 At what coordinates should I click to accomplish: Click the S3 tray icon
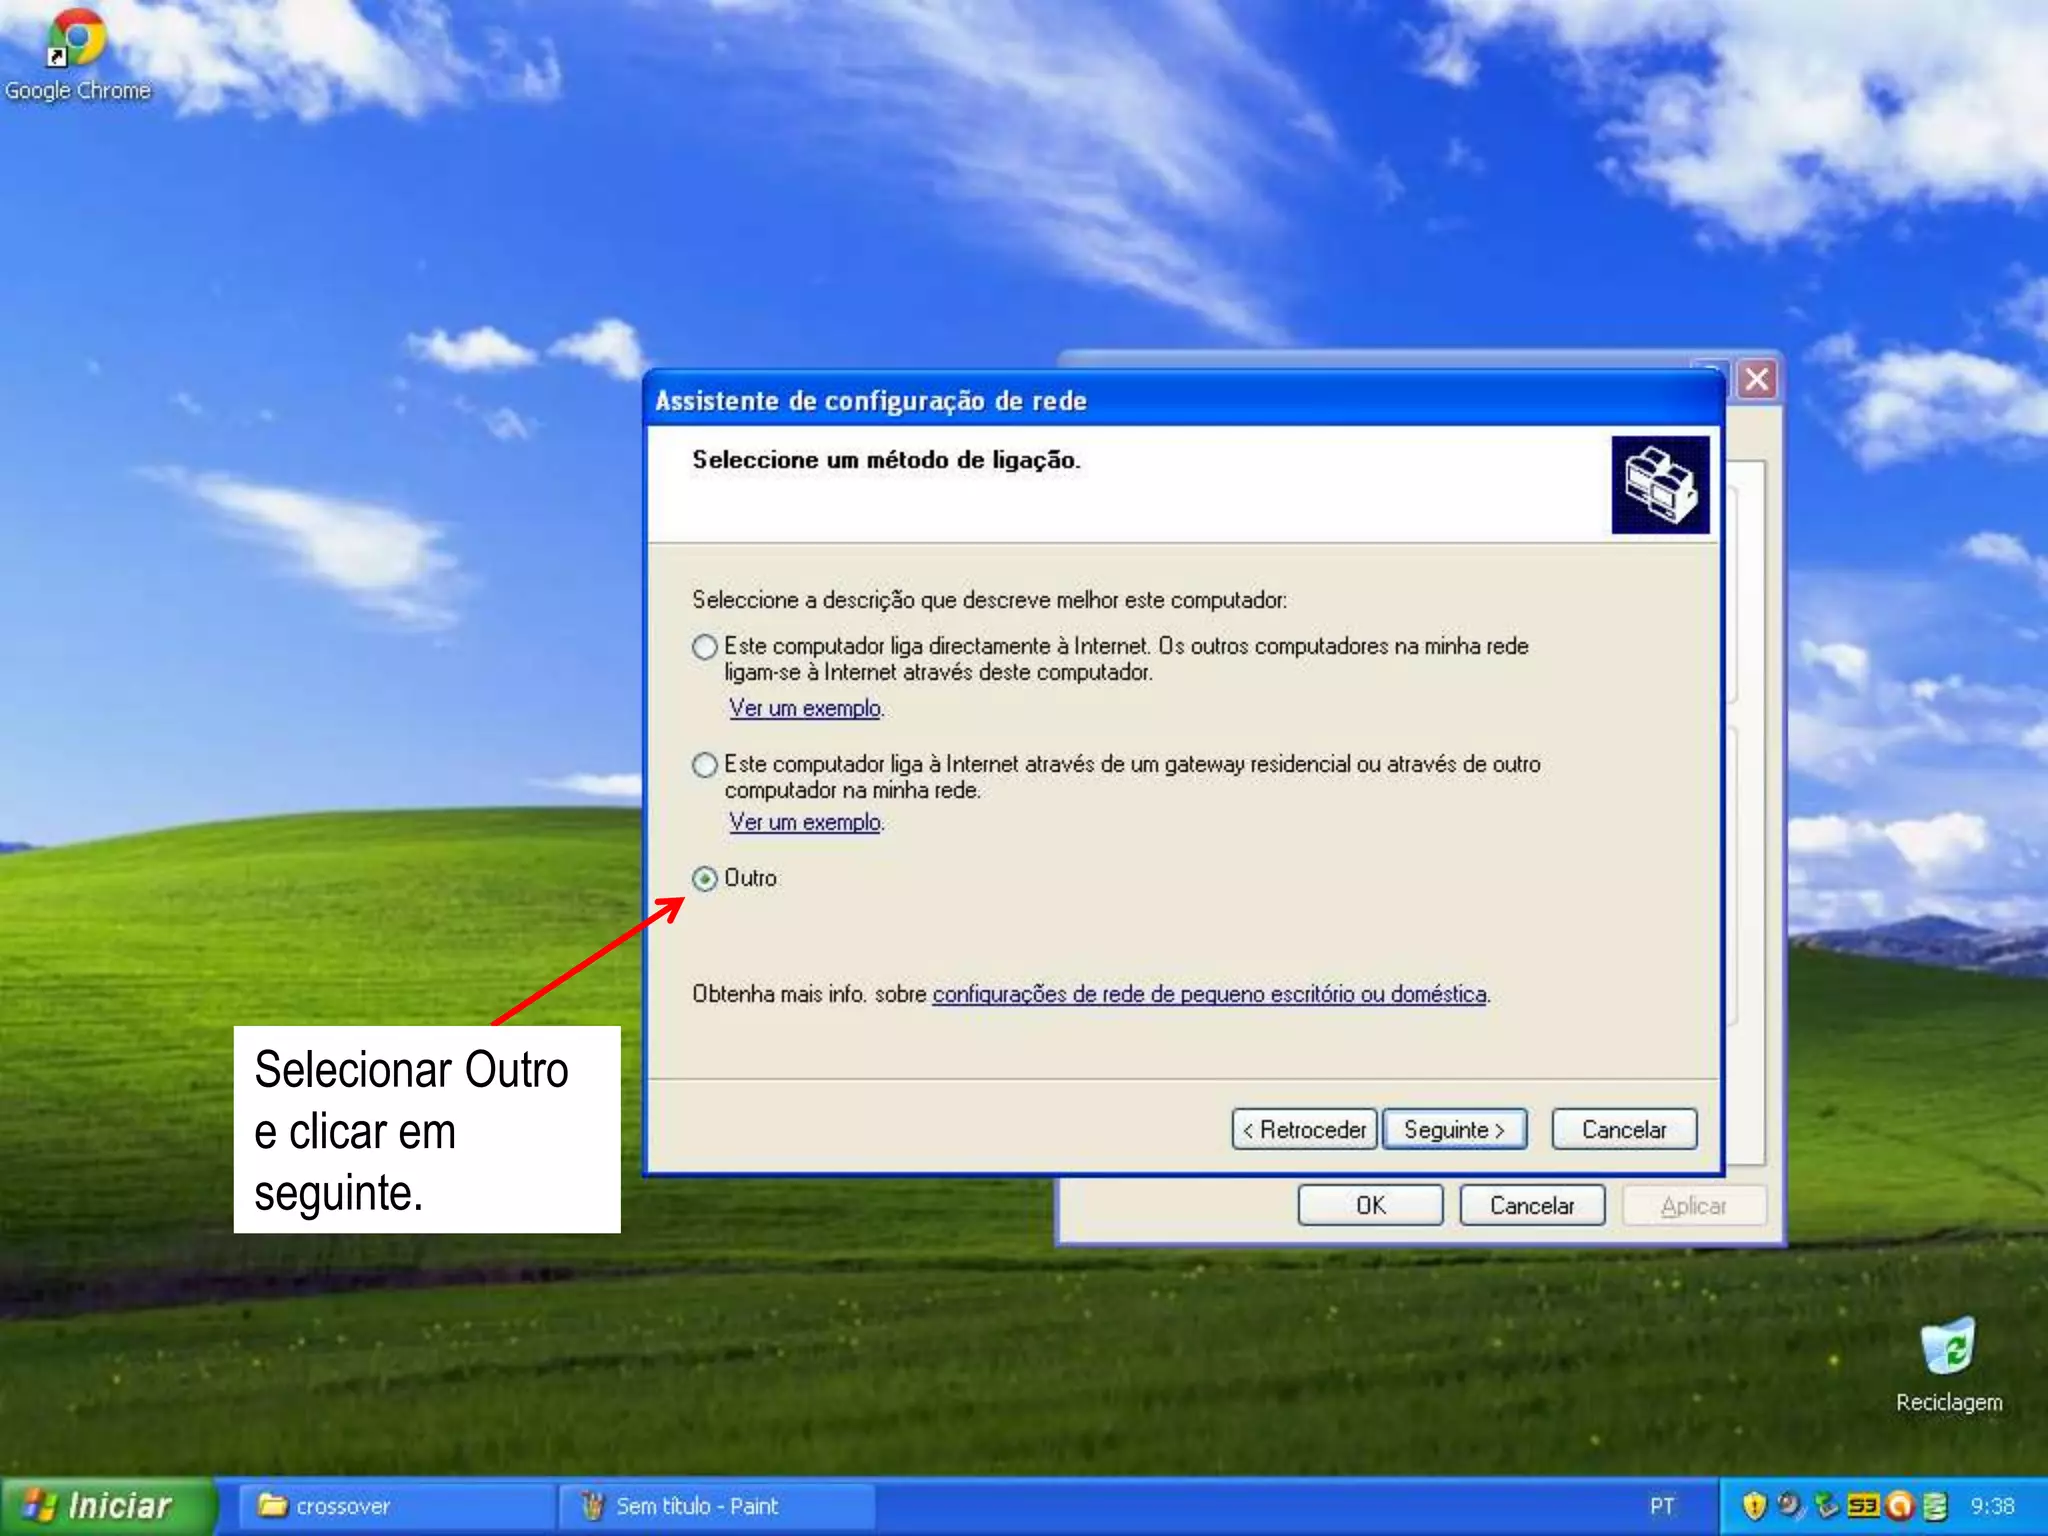[x=1863, y=1506]
